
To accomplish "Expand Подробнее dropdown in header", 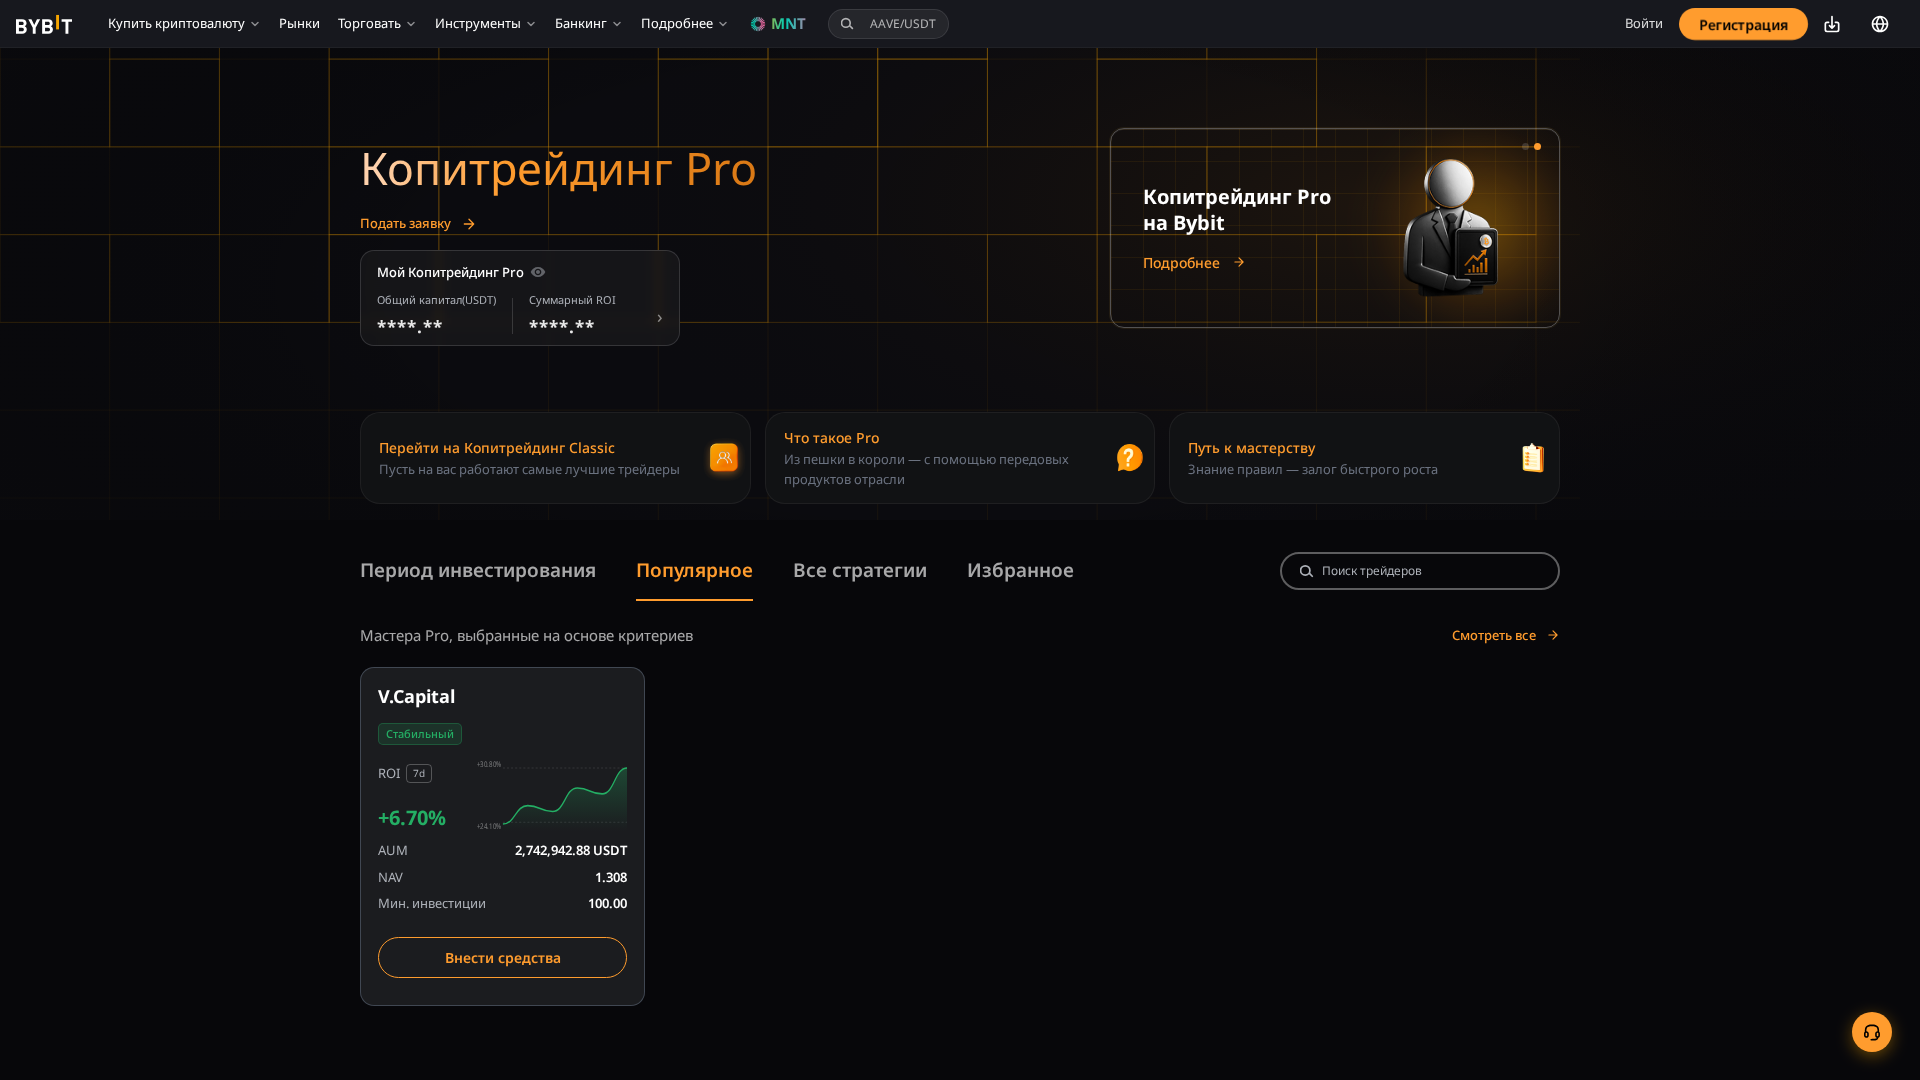I will 685,24.
